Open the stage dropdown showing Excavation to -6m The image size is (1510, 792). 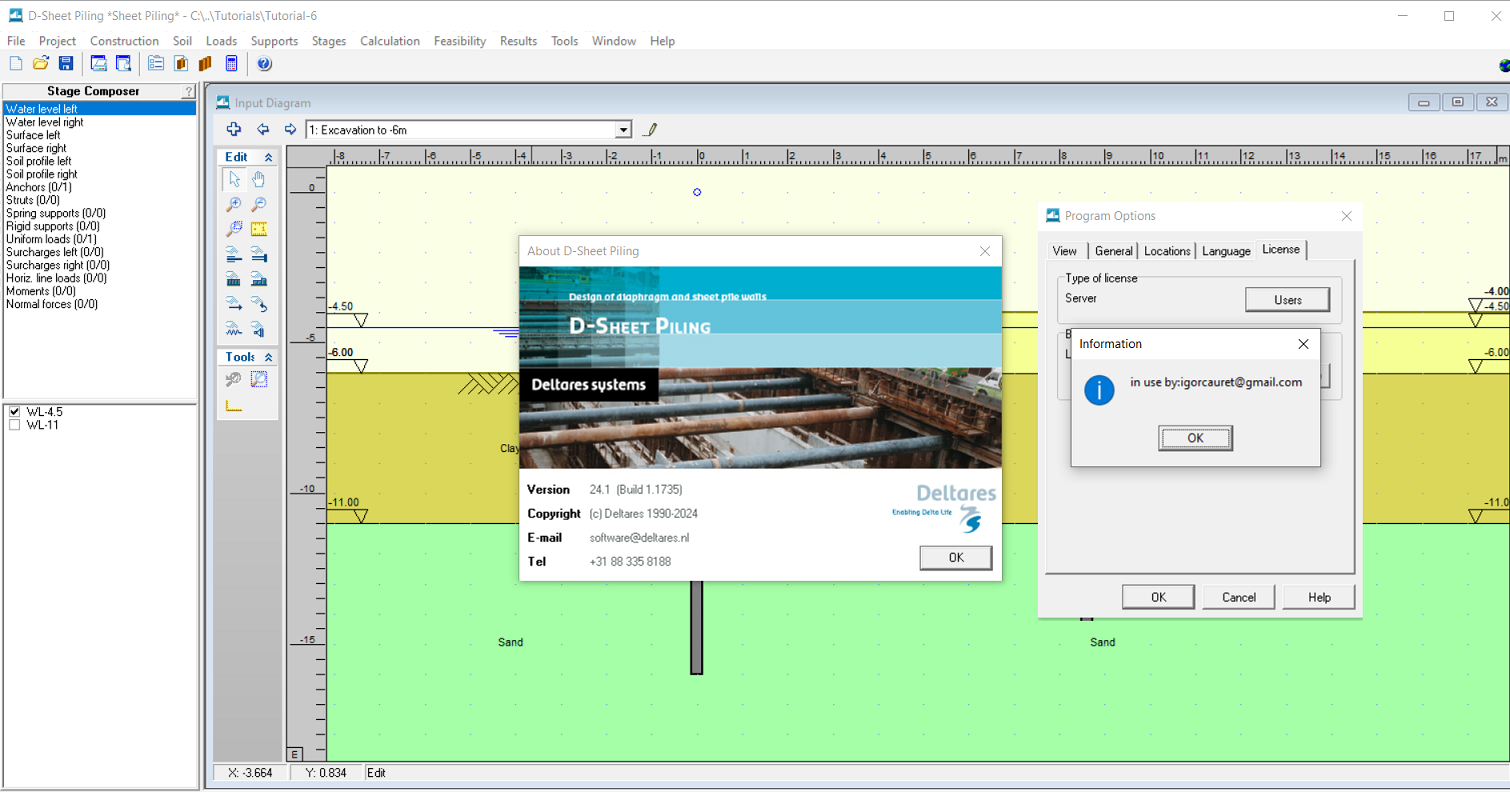coord(624,130)
